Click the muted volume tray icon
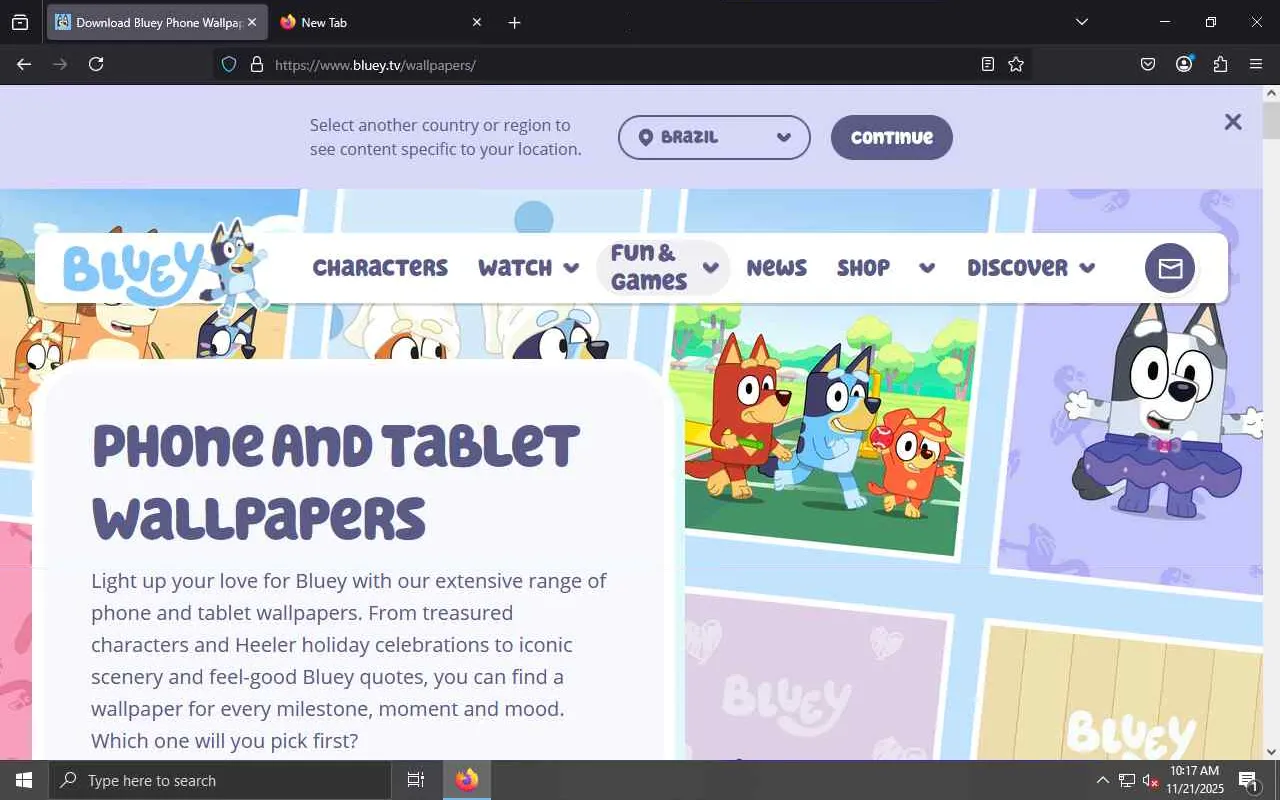Viewport: 1280px width, 800px height. click(x=1150, y=780)
